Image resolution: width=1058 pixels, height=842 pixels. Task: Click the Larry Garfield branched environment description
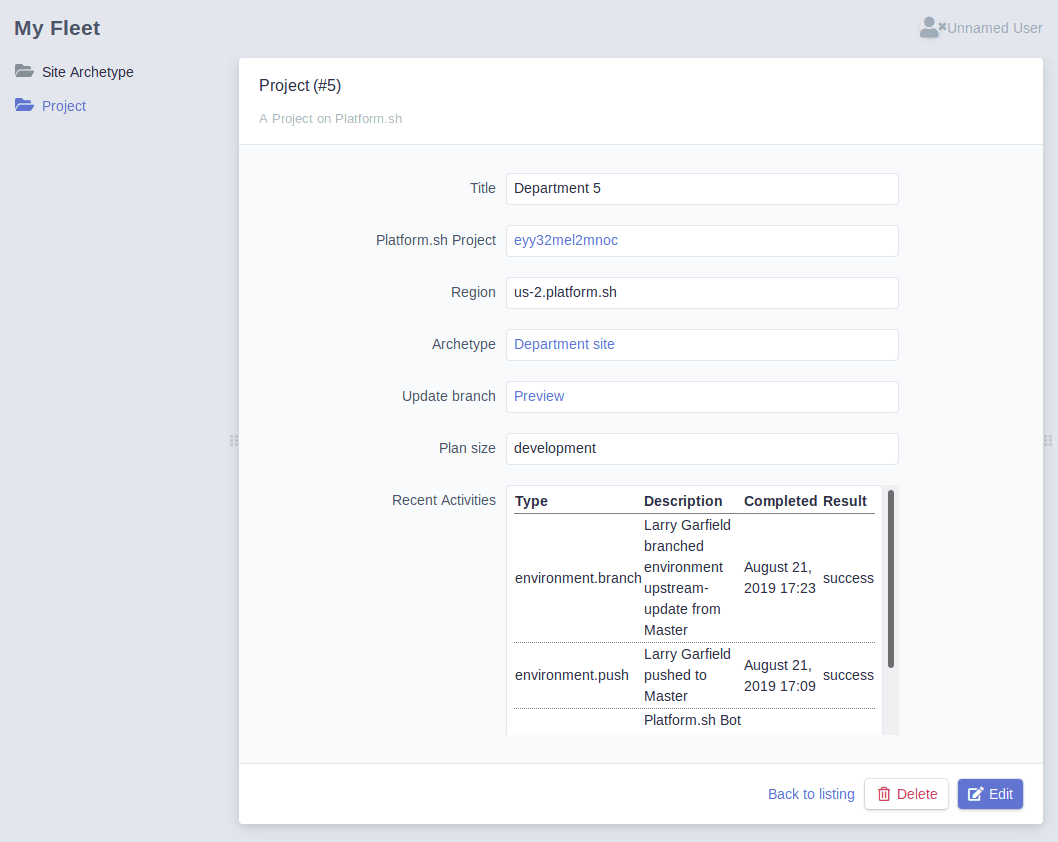point(687,578)
